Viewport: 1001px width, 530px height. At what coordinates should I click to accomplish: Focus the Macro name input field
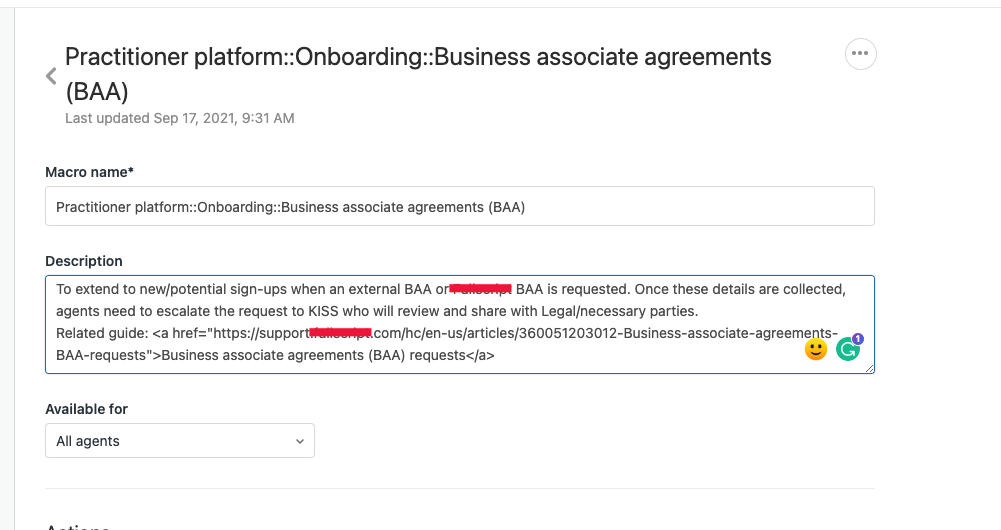tap(460, 207)
